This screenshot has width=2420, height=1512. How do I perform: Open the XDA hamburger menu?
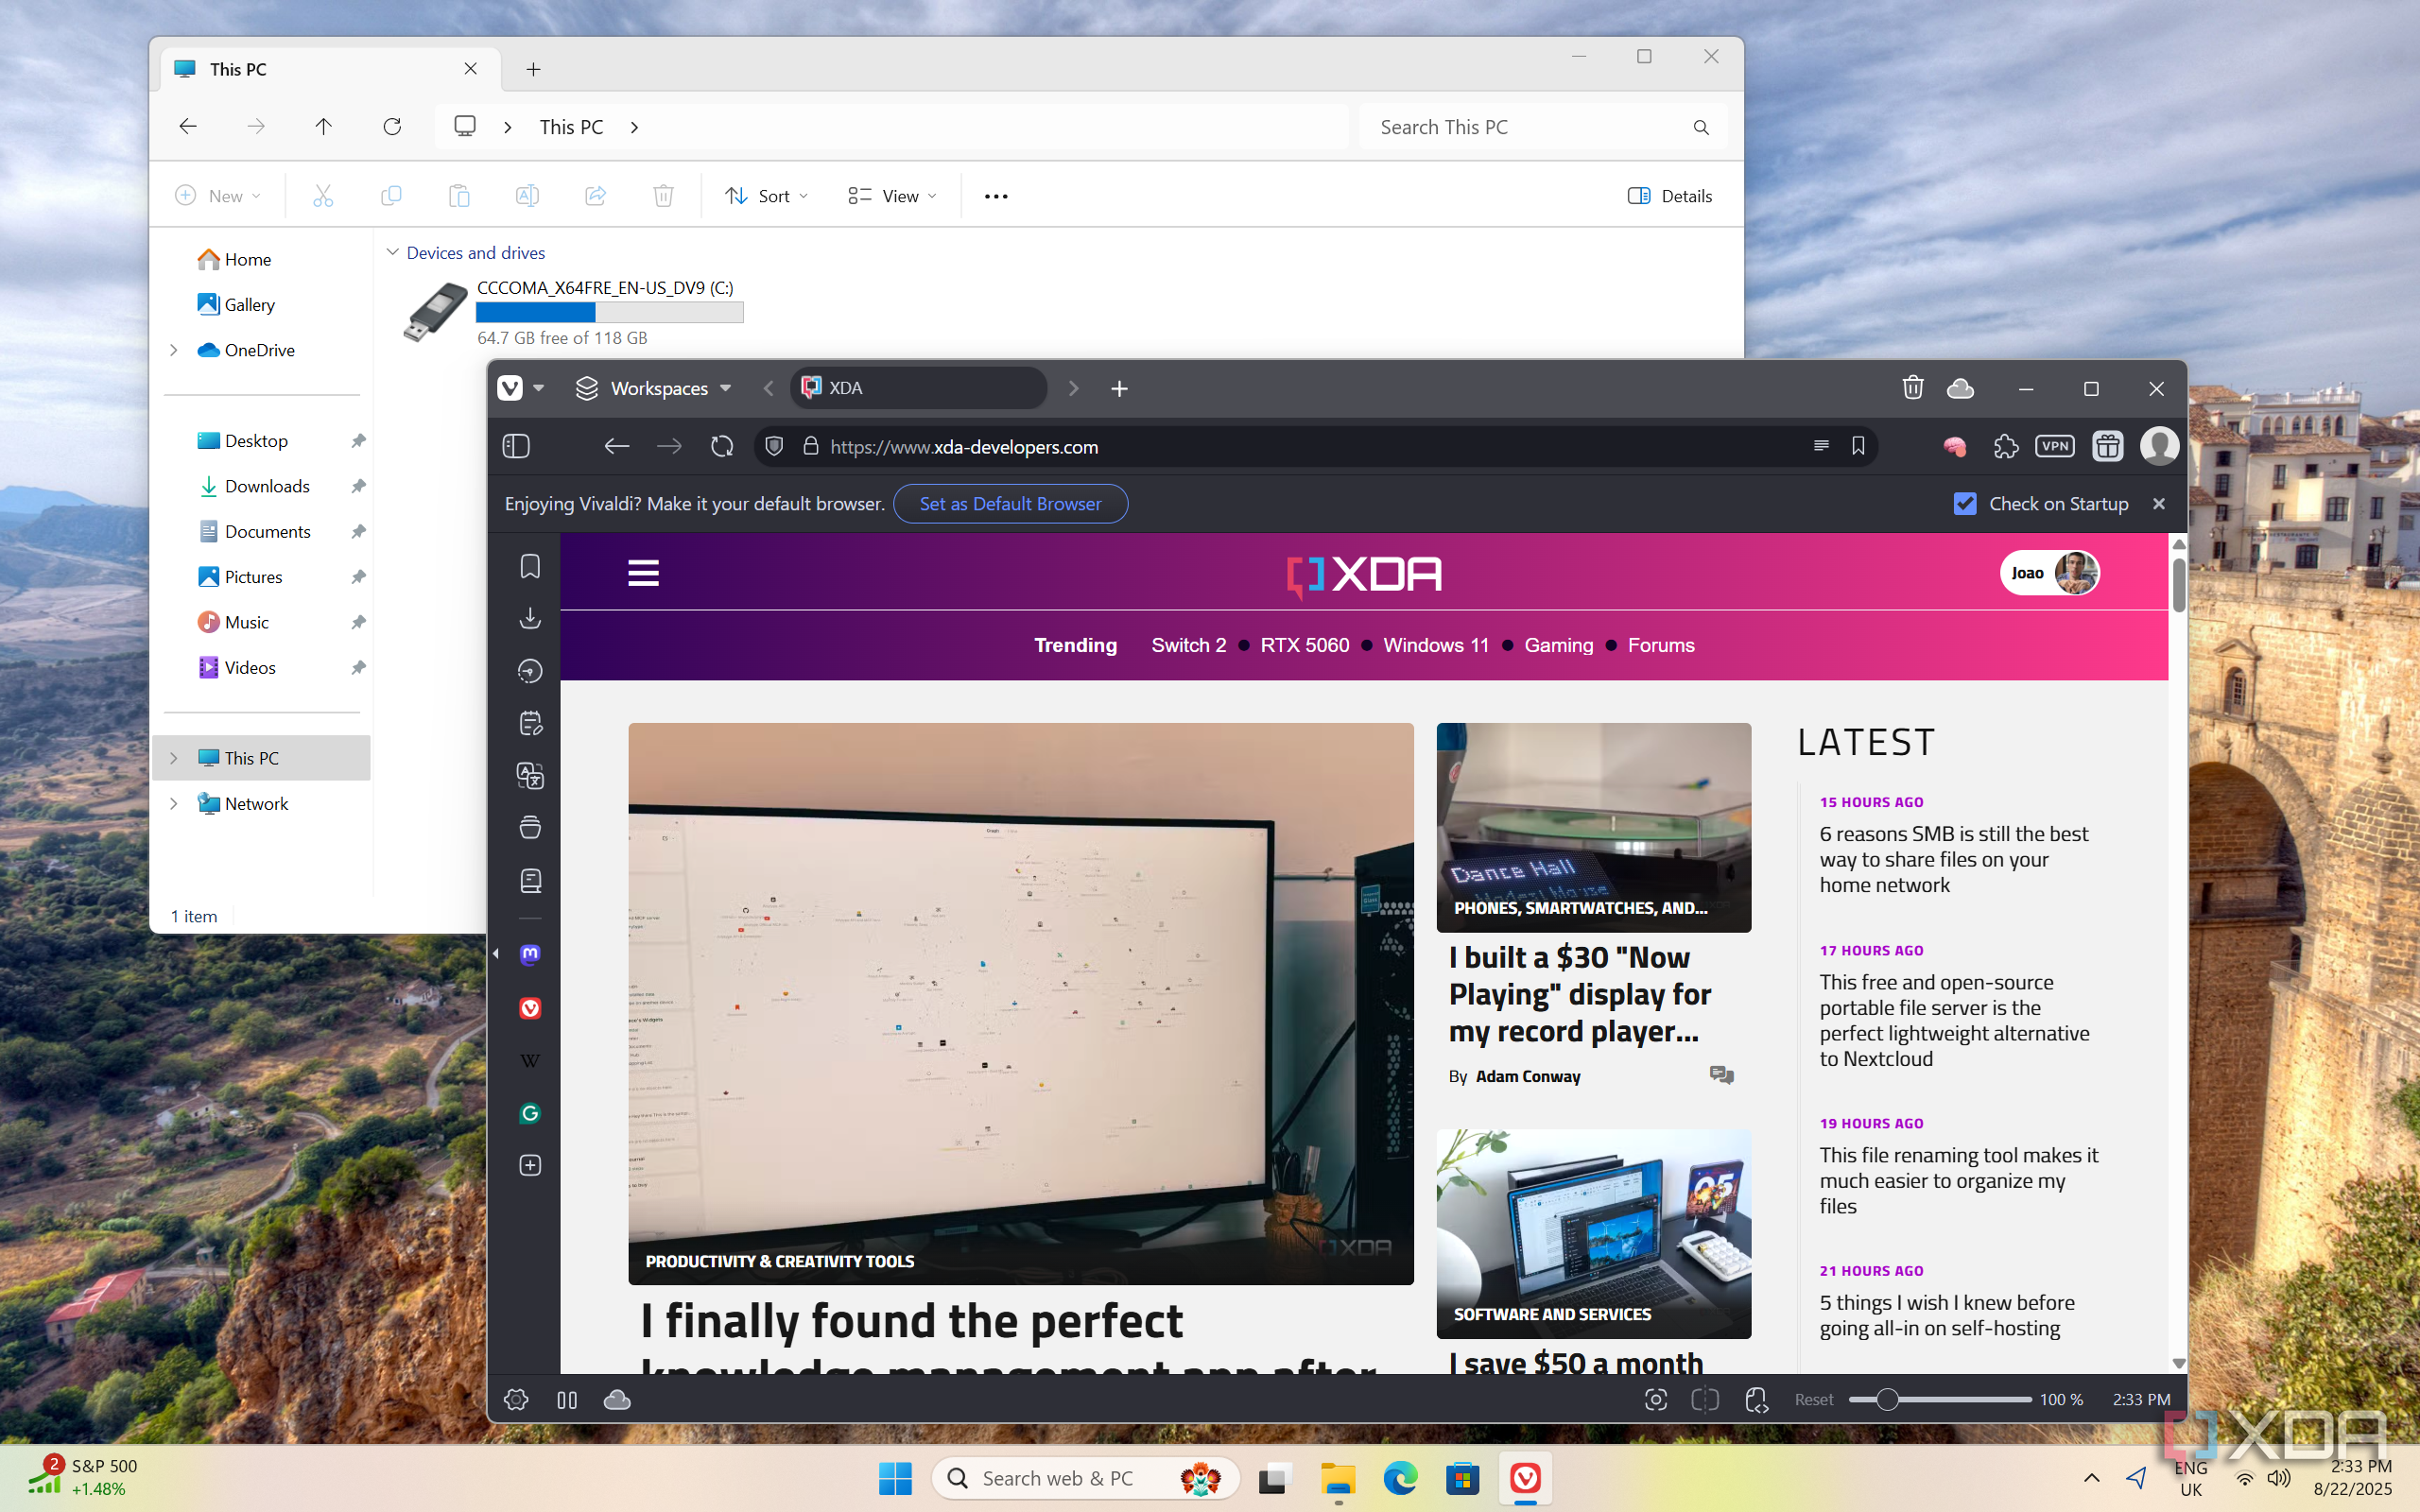click(643, 573)
